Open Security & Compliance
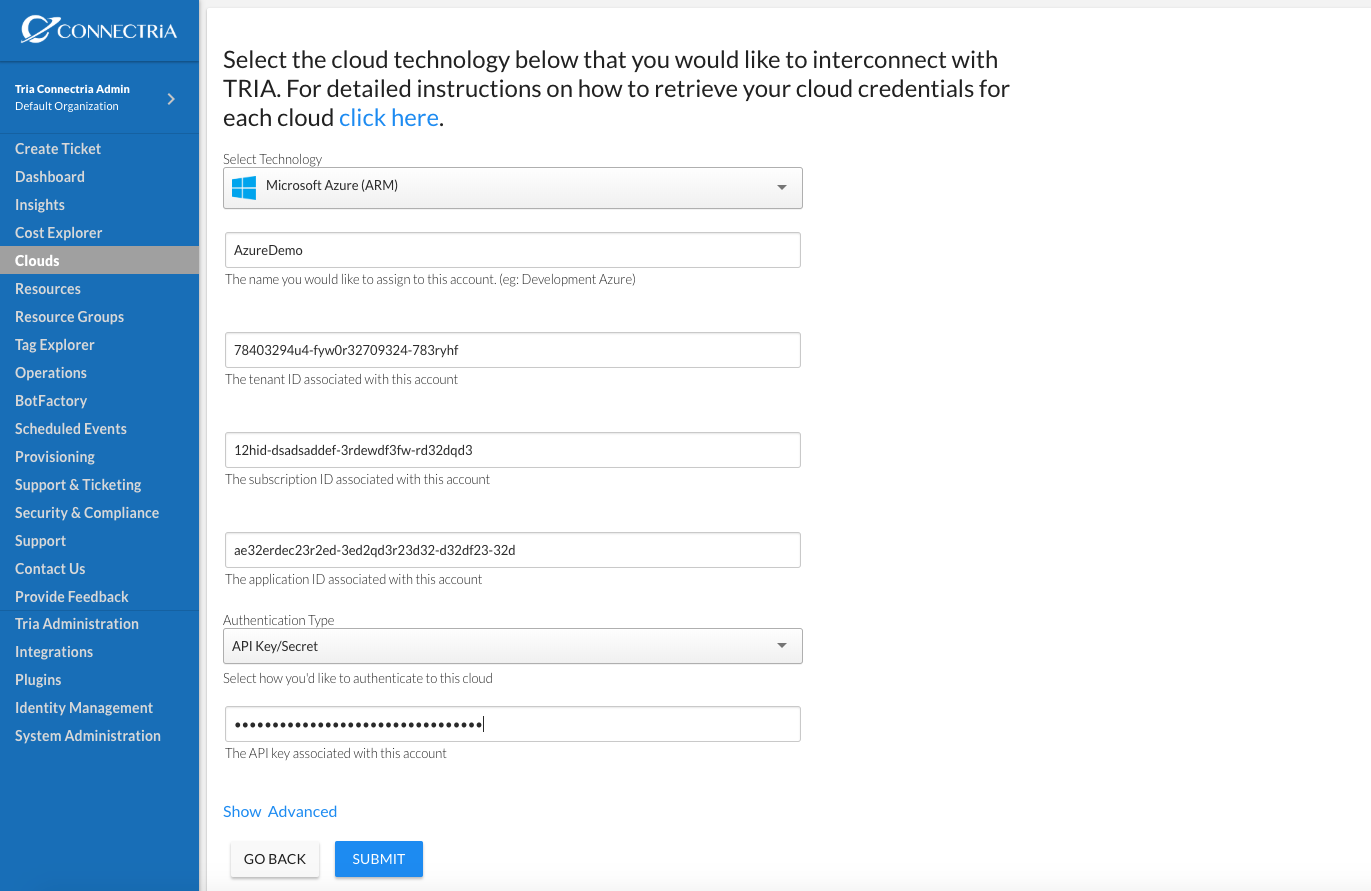 [x=87, y=513]
